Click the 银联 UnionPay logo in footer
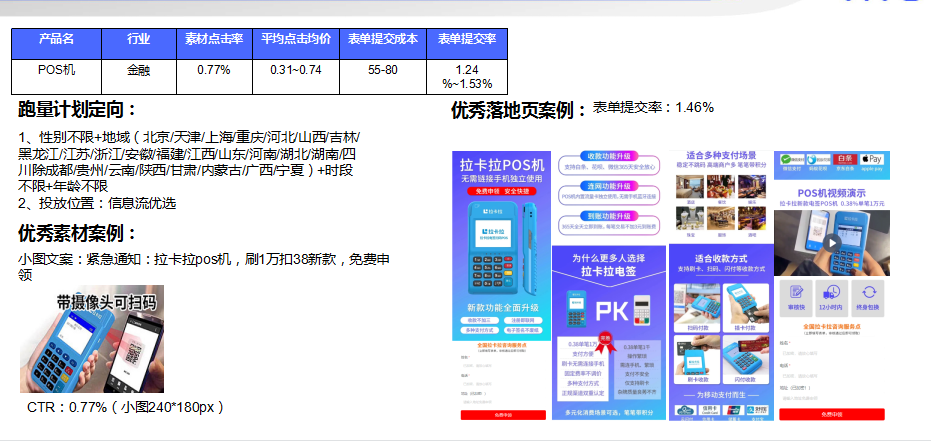The image size is (931, 441). pyautogui.click(x=733, y=410)
